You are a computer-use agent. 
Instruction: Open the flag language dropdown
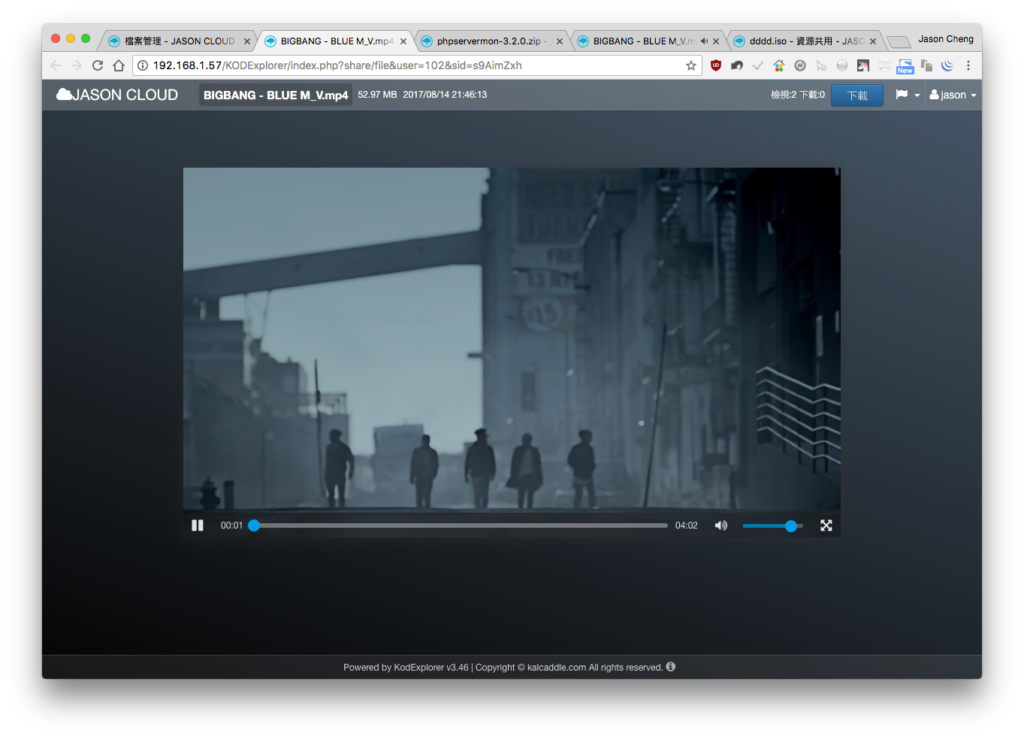coord(907,95)
